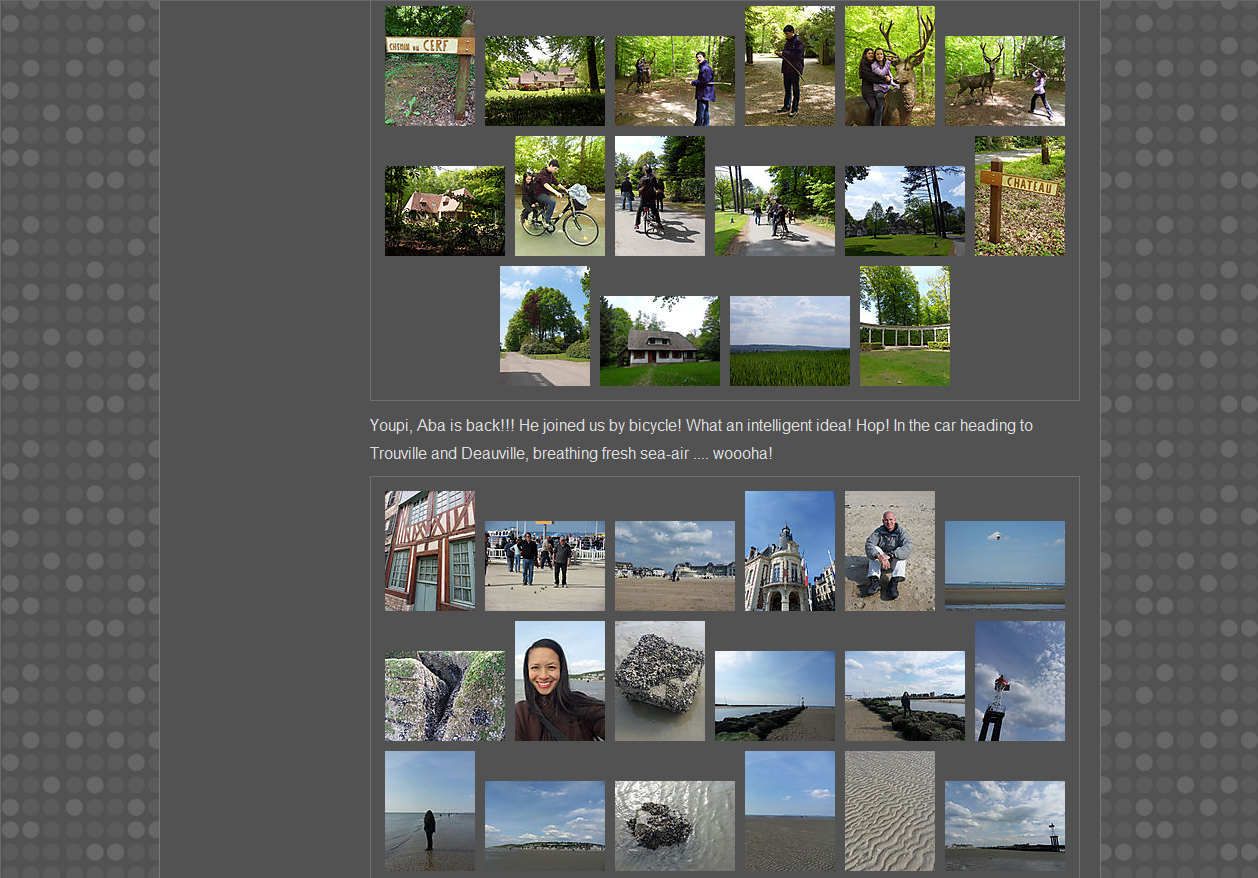Click the barnacle-covered square block thumbnail

pyautogui.click(x=659, y=681)
